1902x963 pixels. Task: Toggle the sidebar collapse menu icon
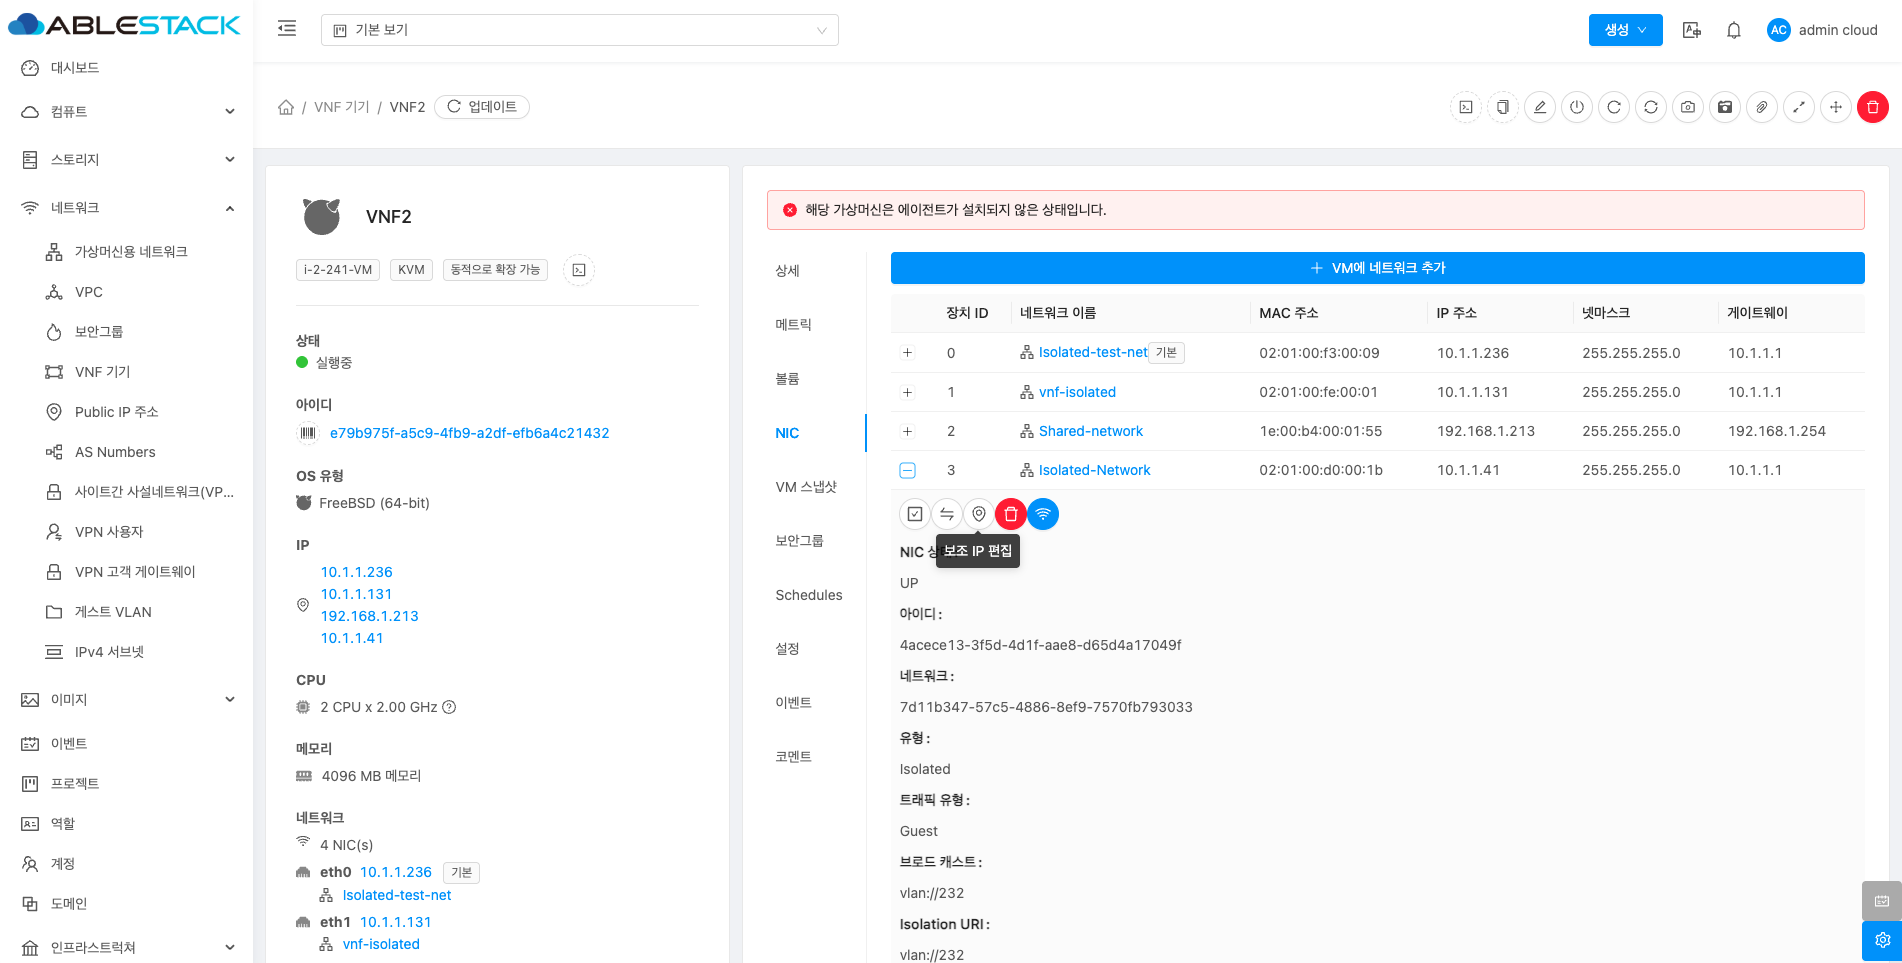(x=287, y=29)
